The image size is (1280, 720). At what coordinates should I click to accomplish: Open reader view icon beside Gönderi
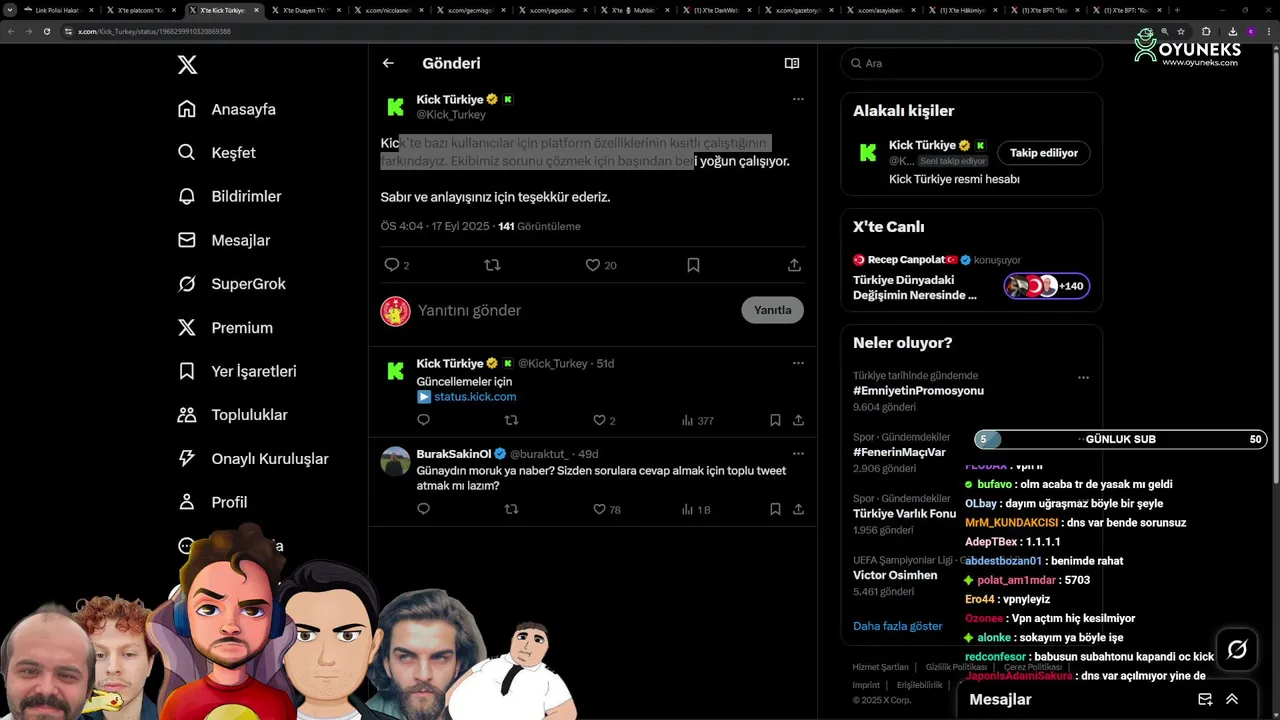[x=792, y=63]
